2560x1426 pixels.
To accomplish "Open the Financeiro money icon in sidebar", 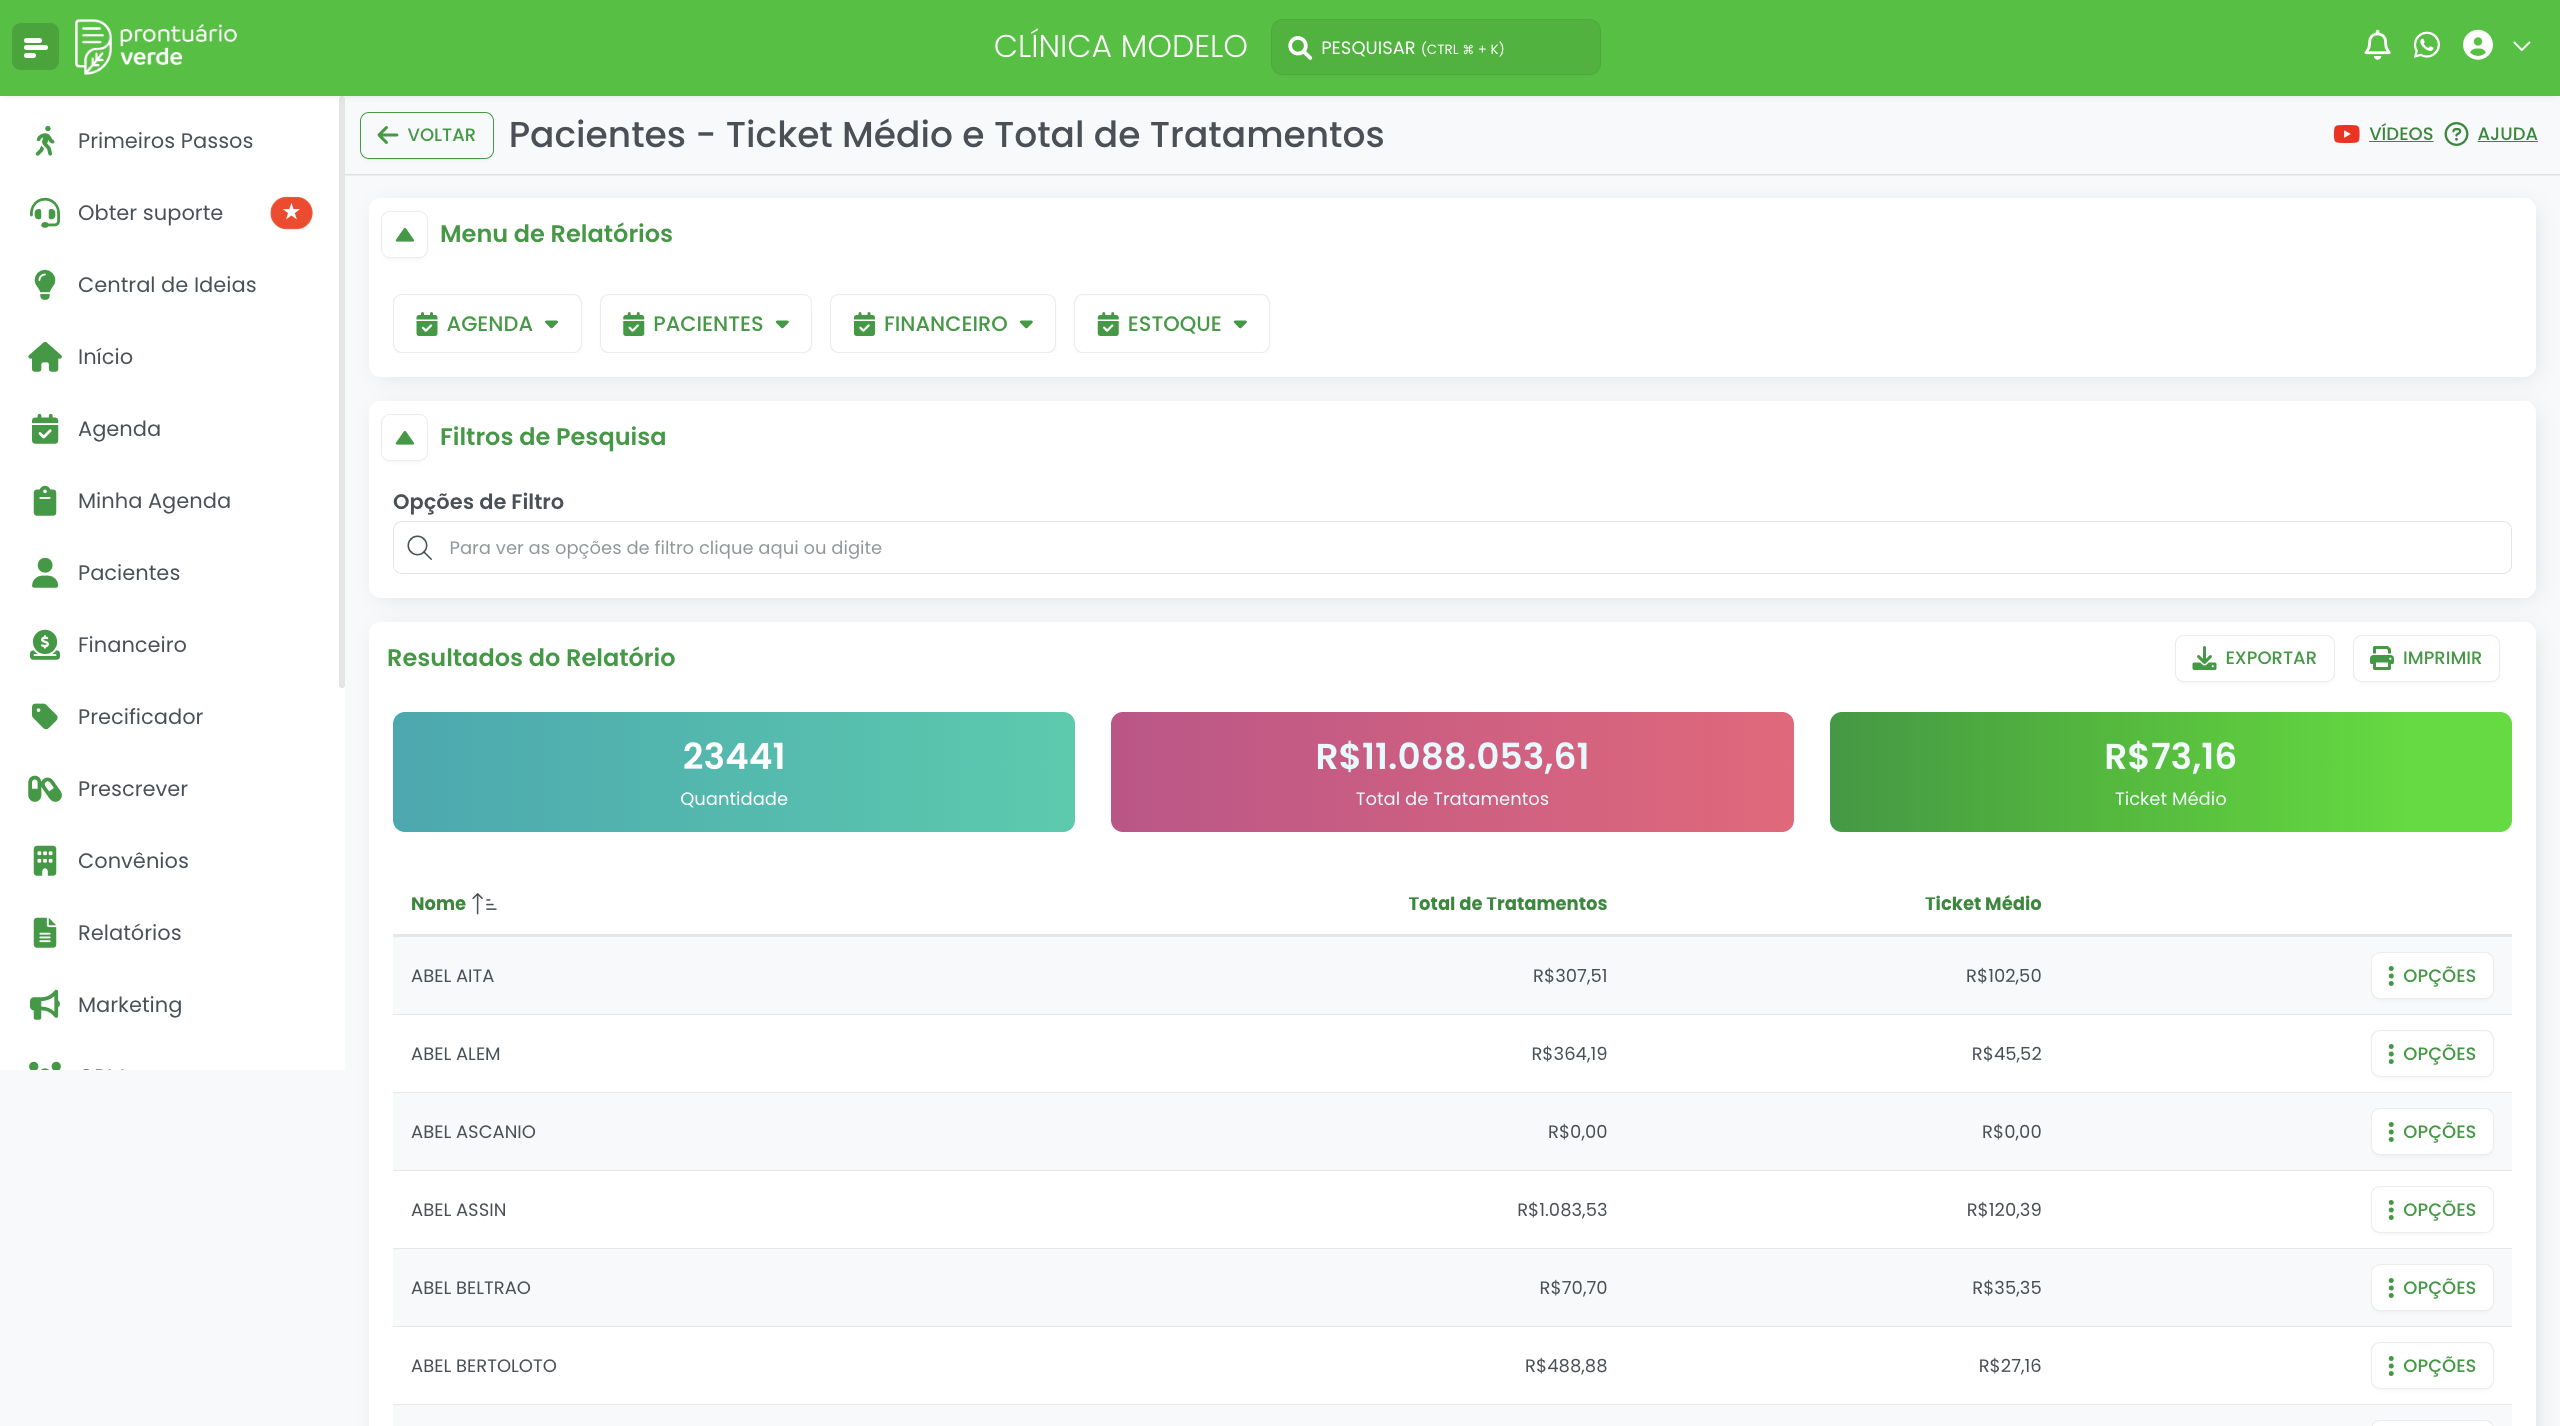I will point(45,645).
